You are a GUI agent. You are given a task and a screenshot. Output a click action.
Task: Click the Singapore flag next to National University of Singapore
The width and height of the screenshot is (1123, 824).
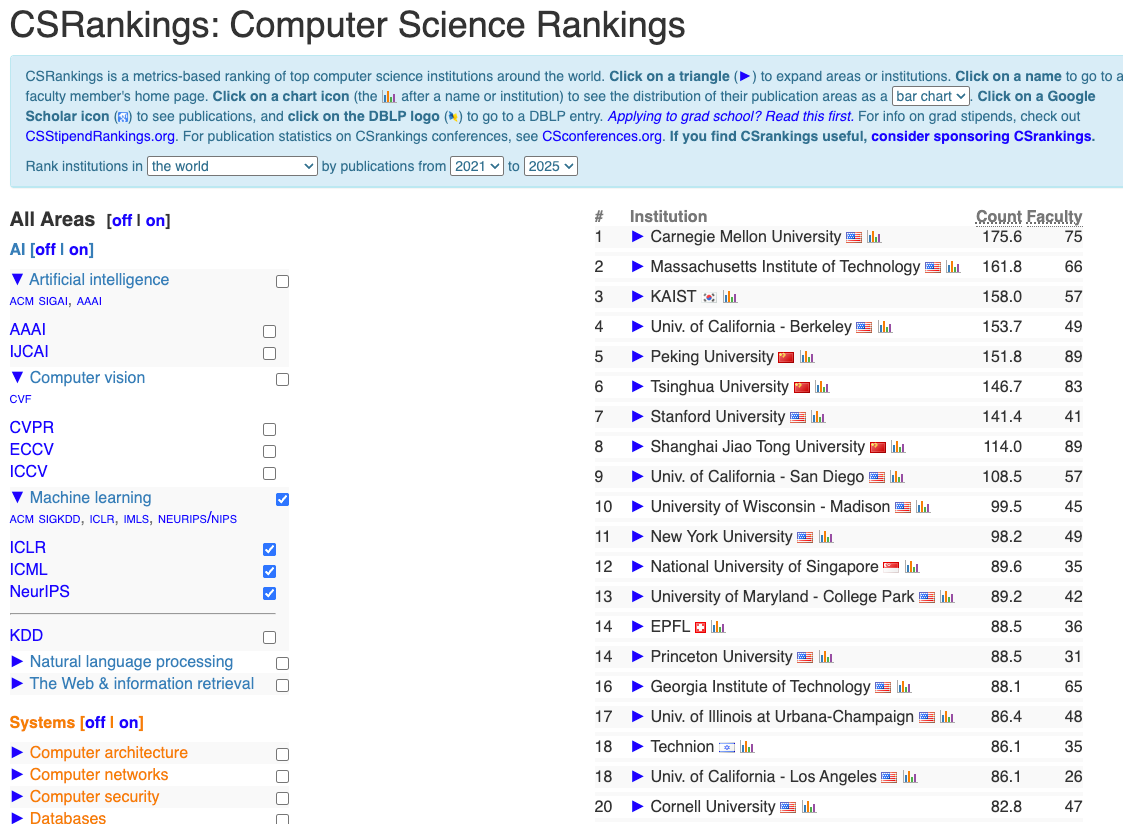pos(891,567)
